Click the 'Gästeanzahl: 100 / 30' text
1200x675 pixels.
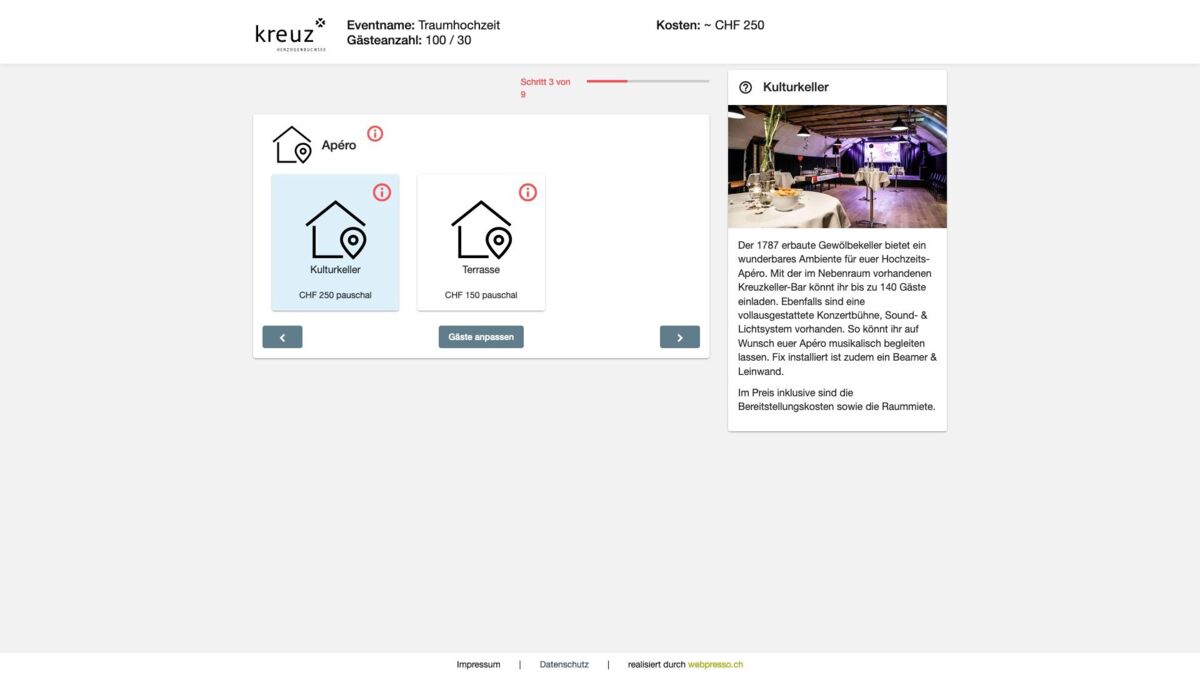[x=409, y=41]
